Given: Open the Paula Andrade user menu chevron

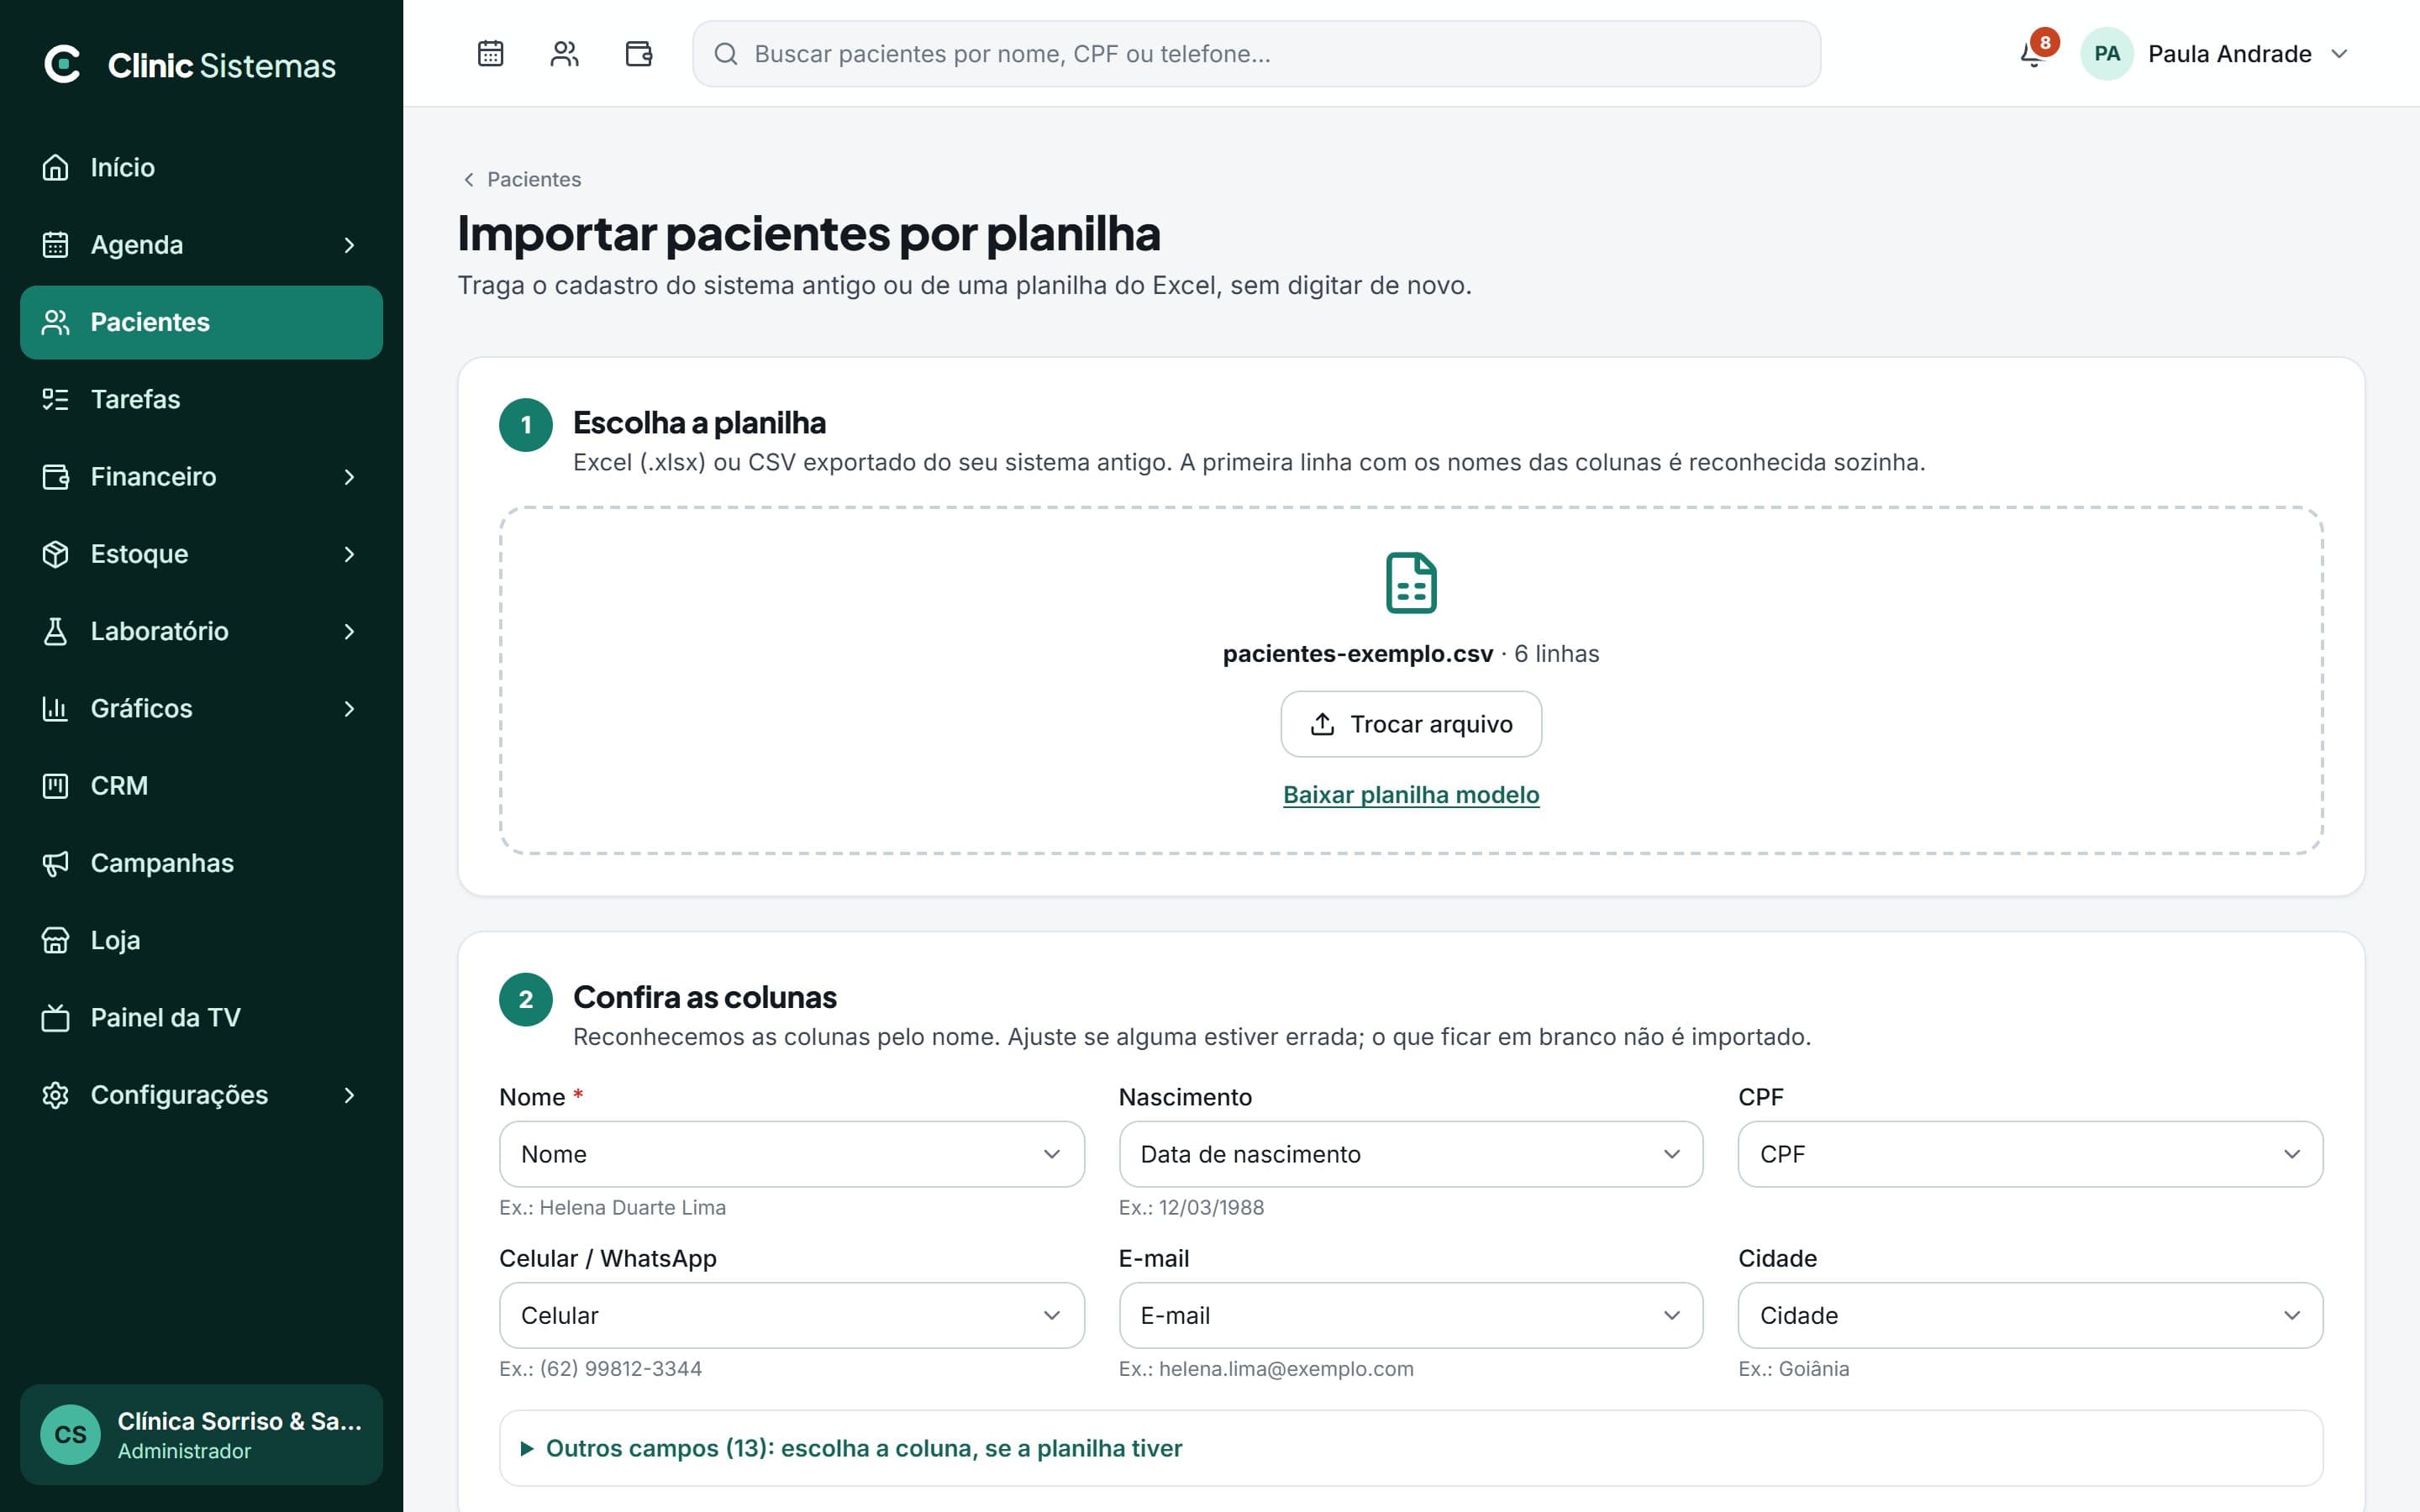Looking at the screenshot, I should (x=2339, y=54).
